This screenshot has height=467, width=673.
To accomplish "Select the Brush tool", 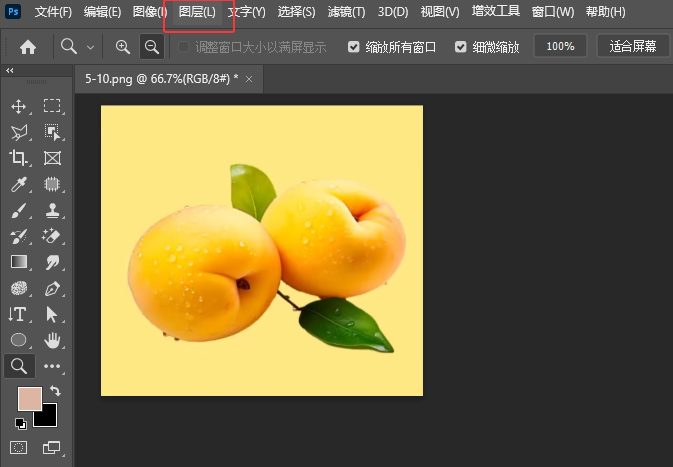I will pos(18,211).
